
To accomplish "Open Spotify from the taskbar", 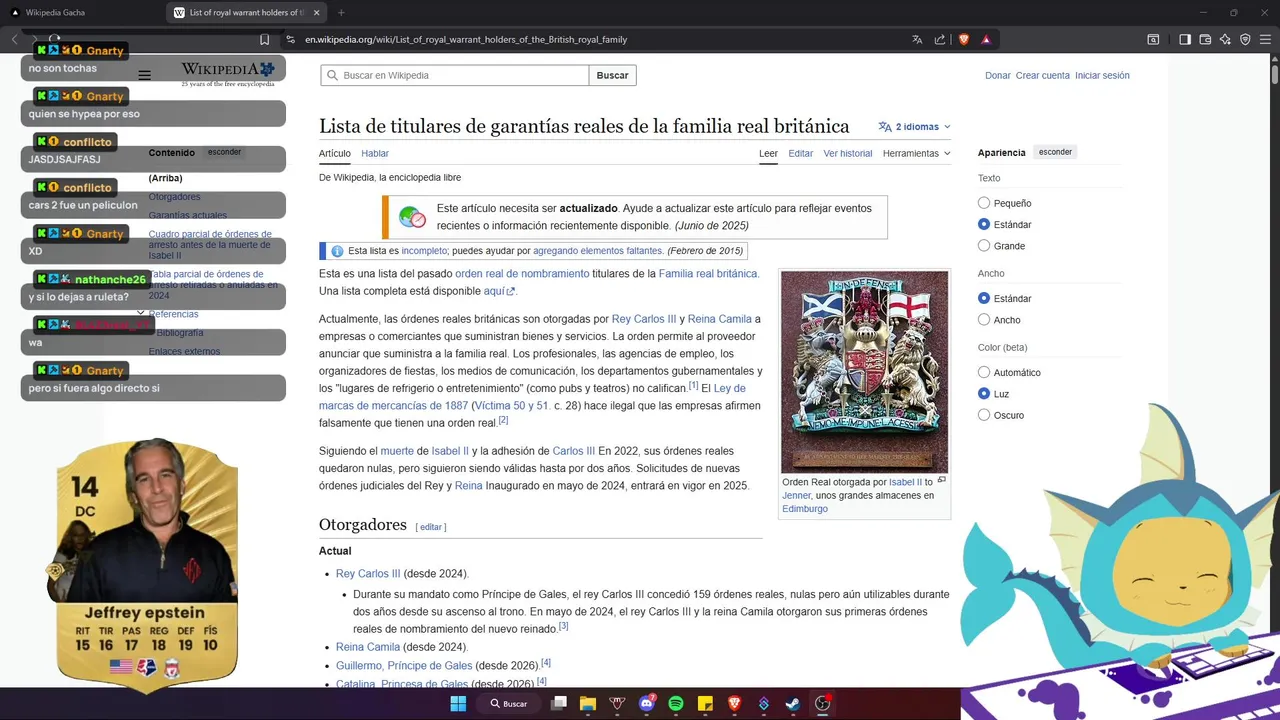I will pyautogui.click(x=676, y=704).
